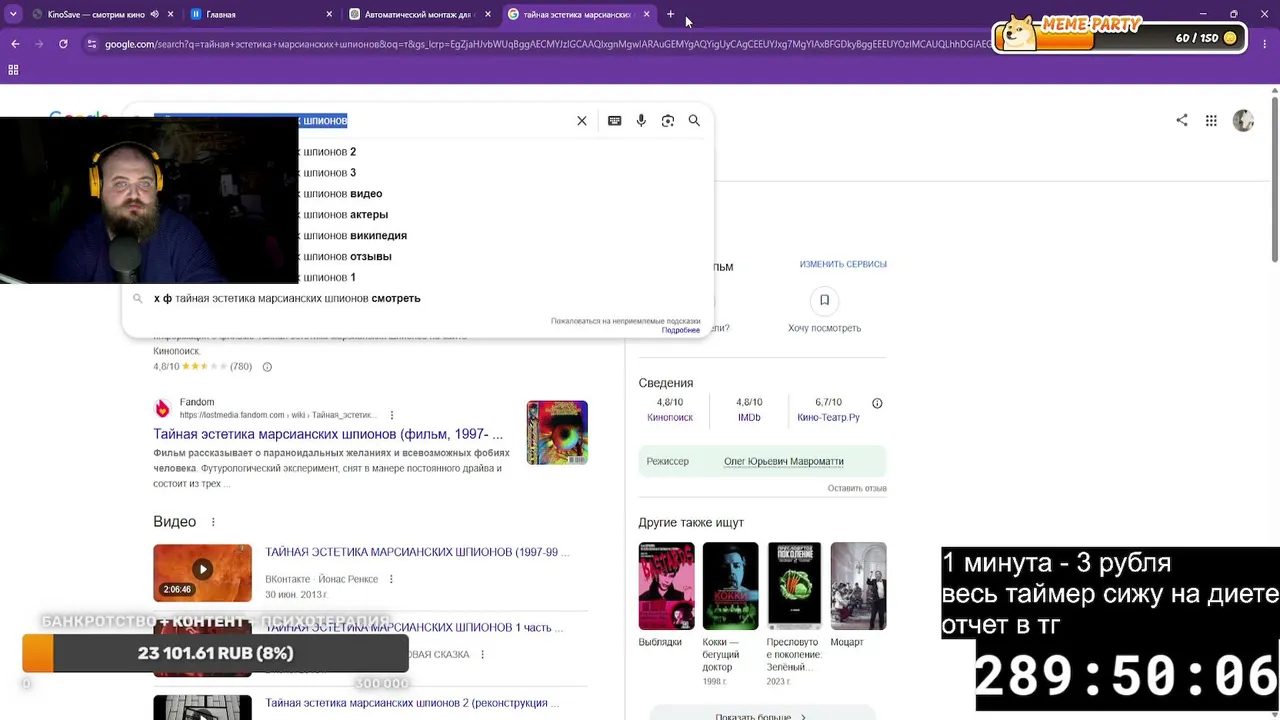Switch to the Автоматический монтаж tab
Viewport: 1280px width, 720px height.
click(x=420, y=15)
